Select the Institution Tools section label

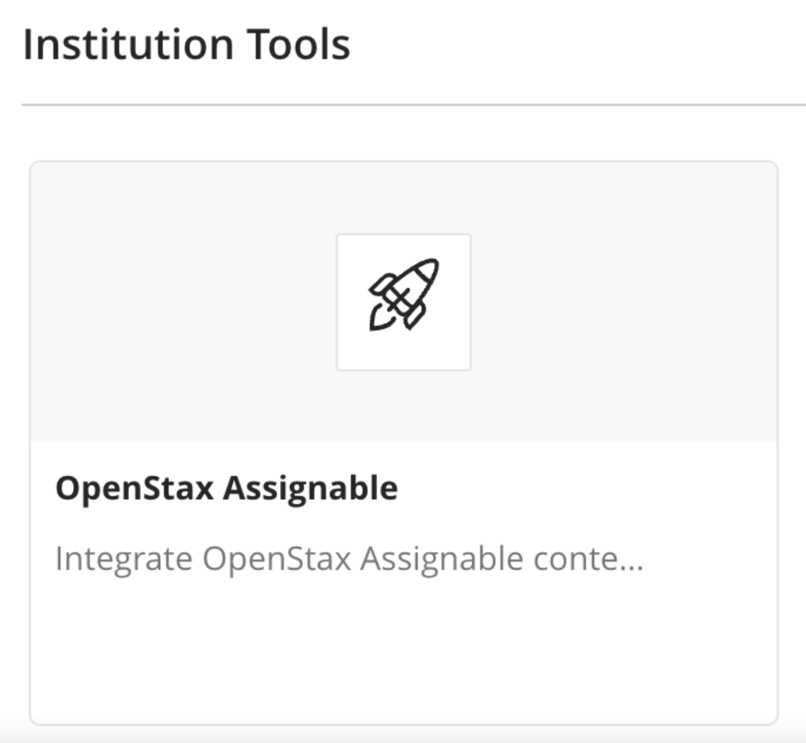188,43
